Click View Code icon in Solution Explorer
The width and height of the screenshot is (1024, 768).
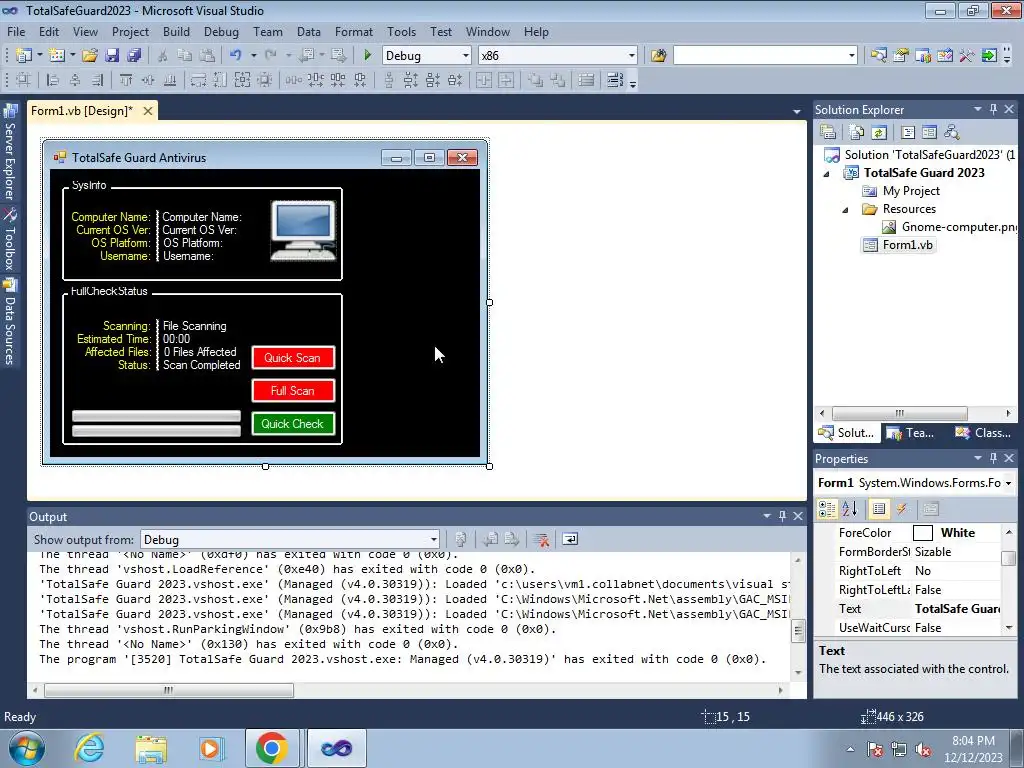908,133
